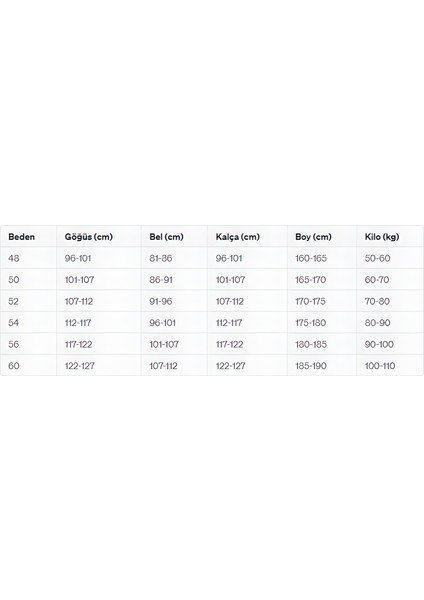The image size is (424, 600).
Task: Click size 48 in Beden column
Action: click(14, 258)
